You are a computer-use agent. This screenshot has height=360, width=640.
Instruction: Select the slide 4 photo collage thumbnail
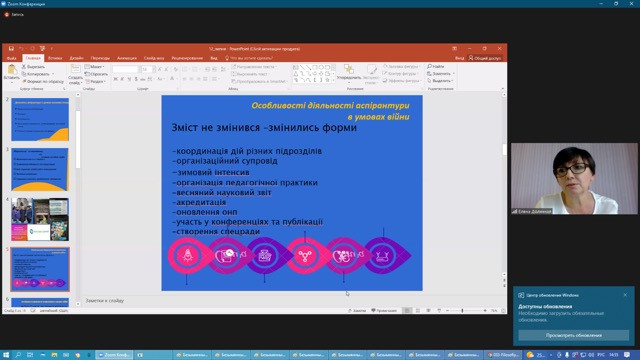coord(40,219)
